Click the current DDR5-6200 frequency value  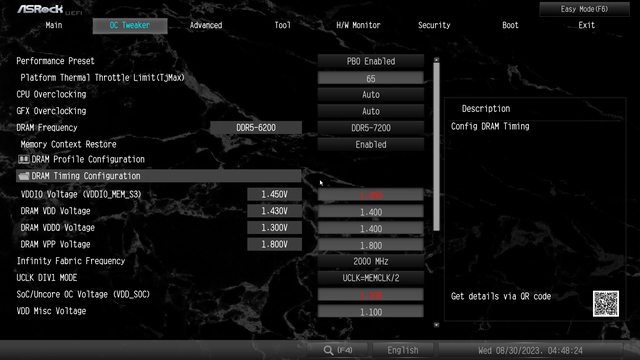click(x=256, y=128)
